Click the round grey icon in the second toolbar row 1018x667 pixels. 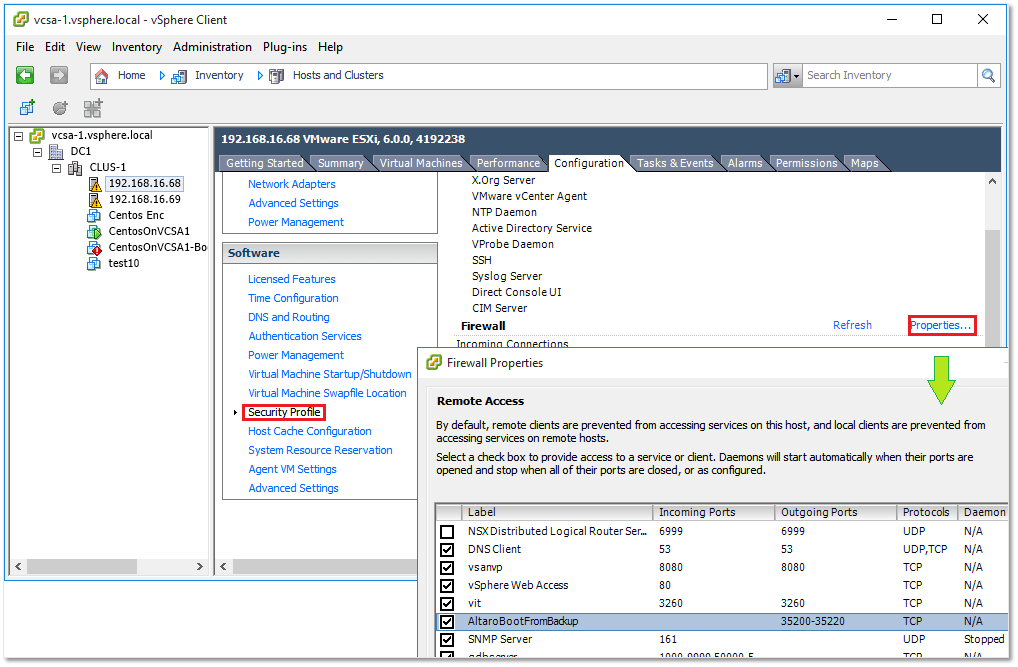click(x=60, y=108)
